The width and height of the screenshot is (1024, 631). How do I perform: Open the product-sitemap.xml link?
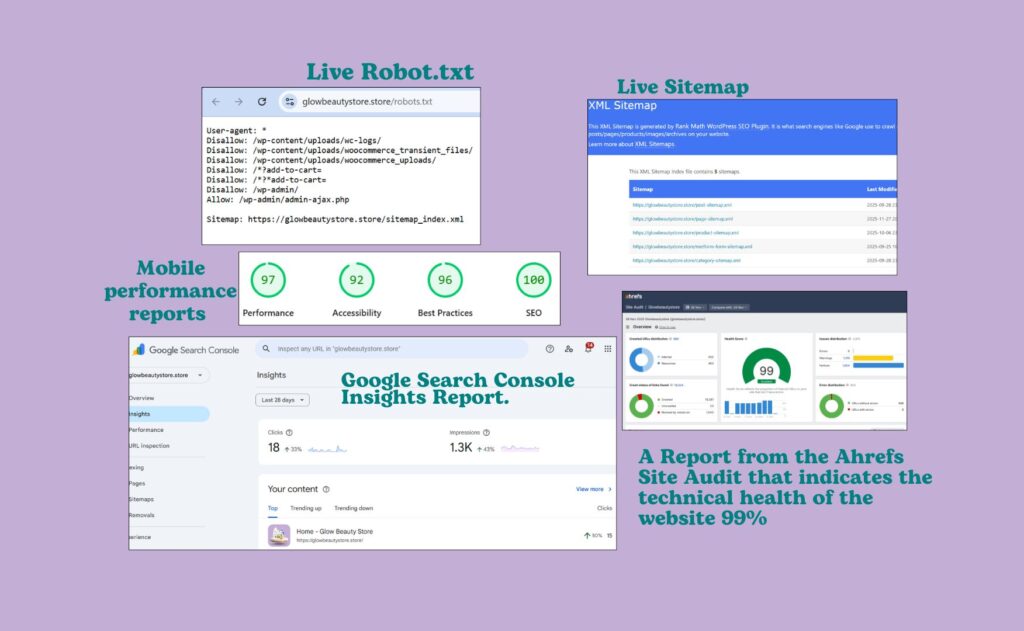click(686, 233)
